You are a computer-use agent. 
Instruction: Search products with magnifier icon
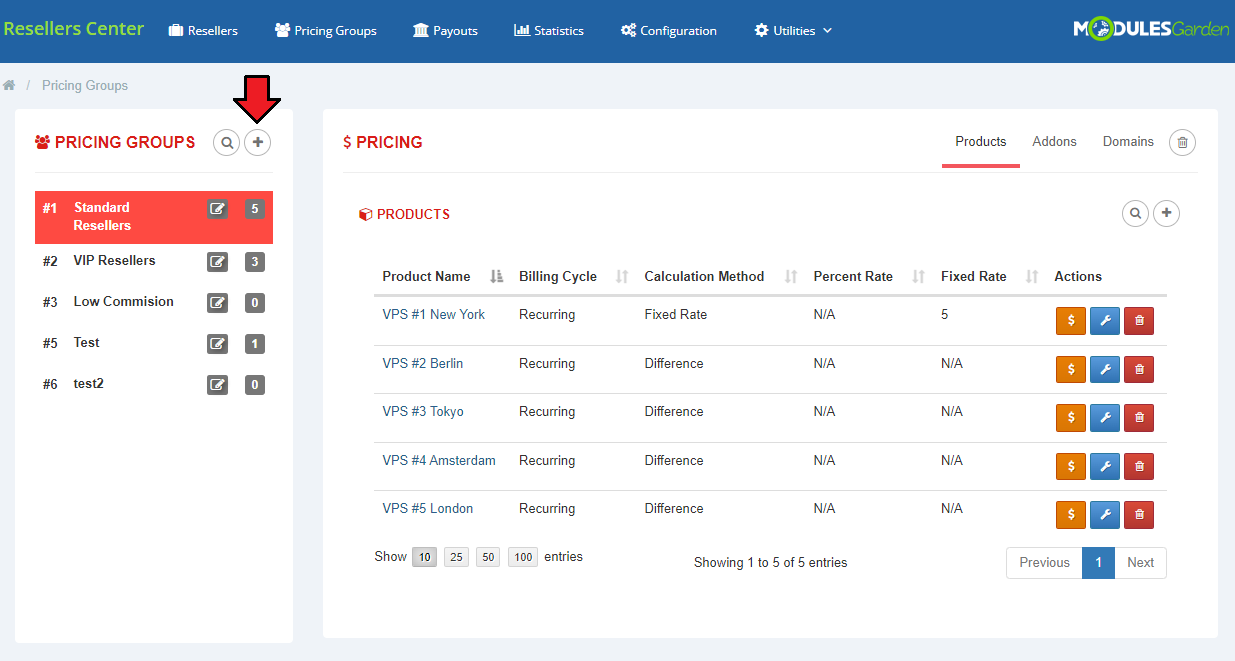coord(1135,213)
